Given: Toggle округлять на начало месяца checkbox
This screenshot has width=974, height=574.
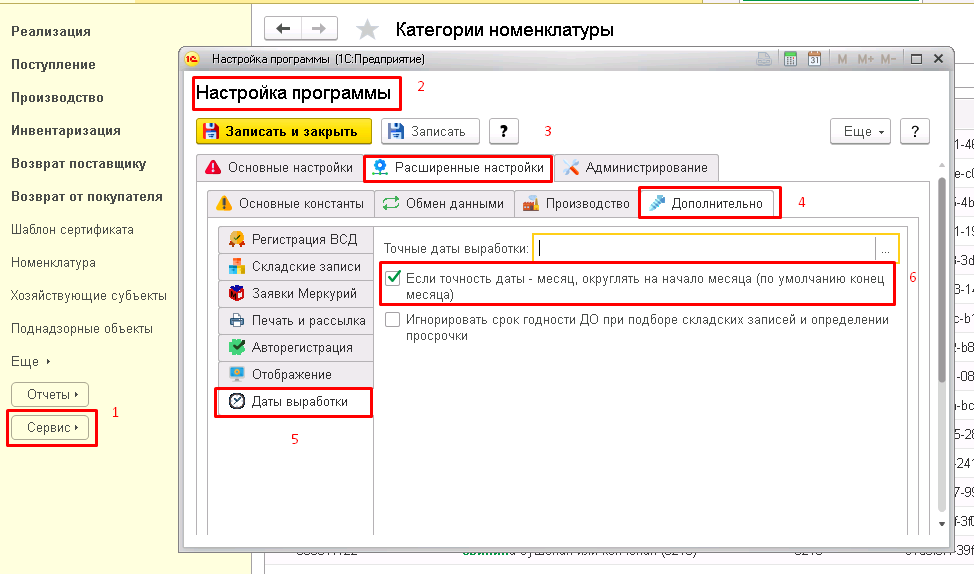Looking at the screenshot, I should click(x=393, y=278).
